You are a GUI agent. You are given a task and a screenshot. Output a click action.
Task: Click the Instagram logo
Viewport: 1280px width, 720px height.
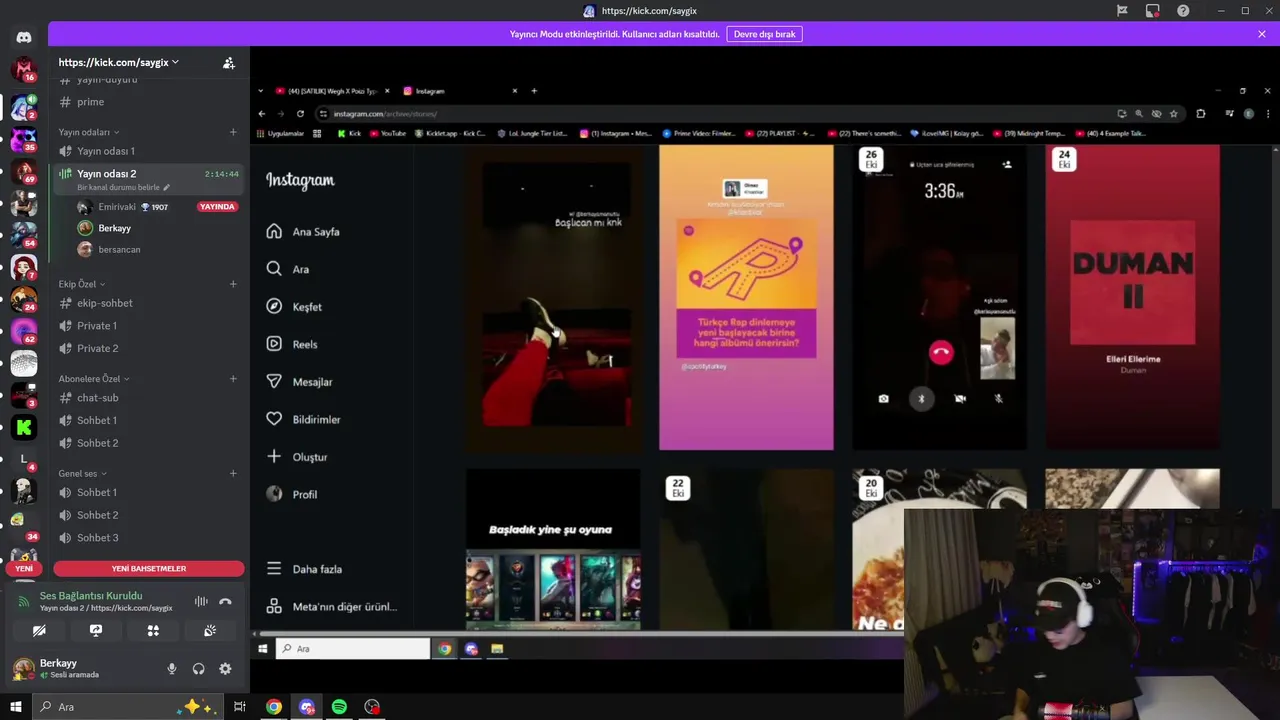300,181
